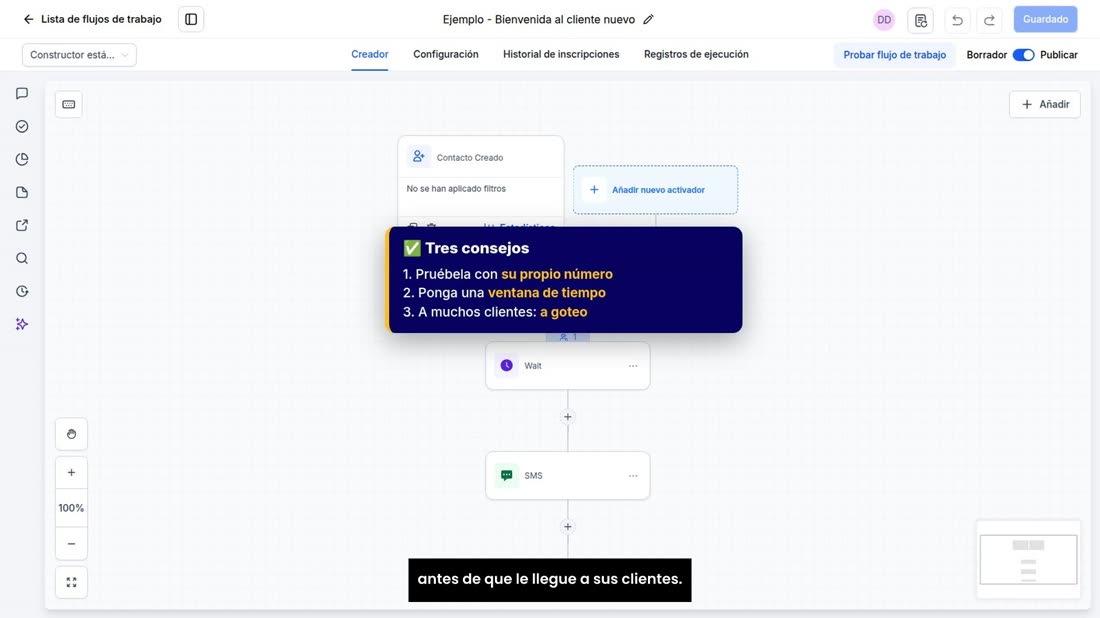
Task: Zoom in the canvas
Action: [72, 473]
